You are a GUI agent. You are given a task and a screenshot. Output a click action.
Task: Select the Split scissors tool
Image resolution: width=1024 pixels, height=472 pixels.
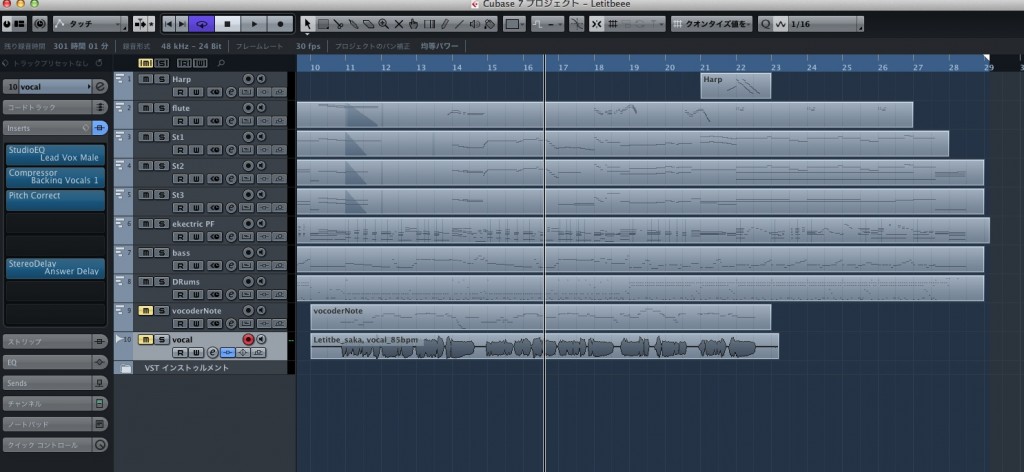(x=338, y=24)
